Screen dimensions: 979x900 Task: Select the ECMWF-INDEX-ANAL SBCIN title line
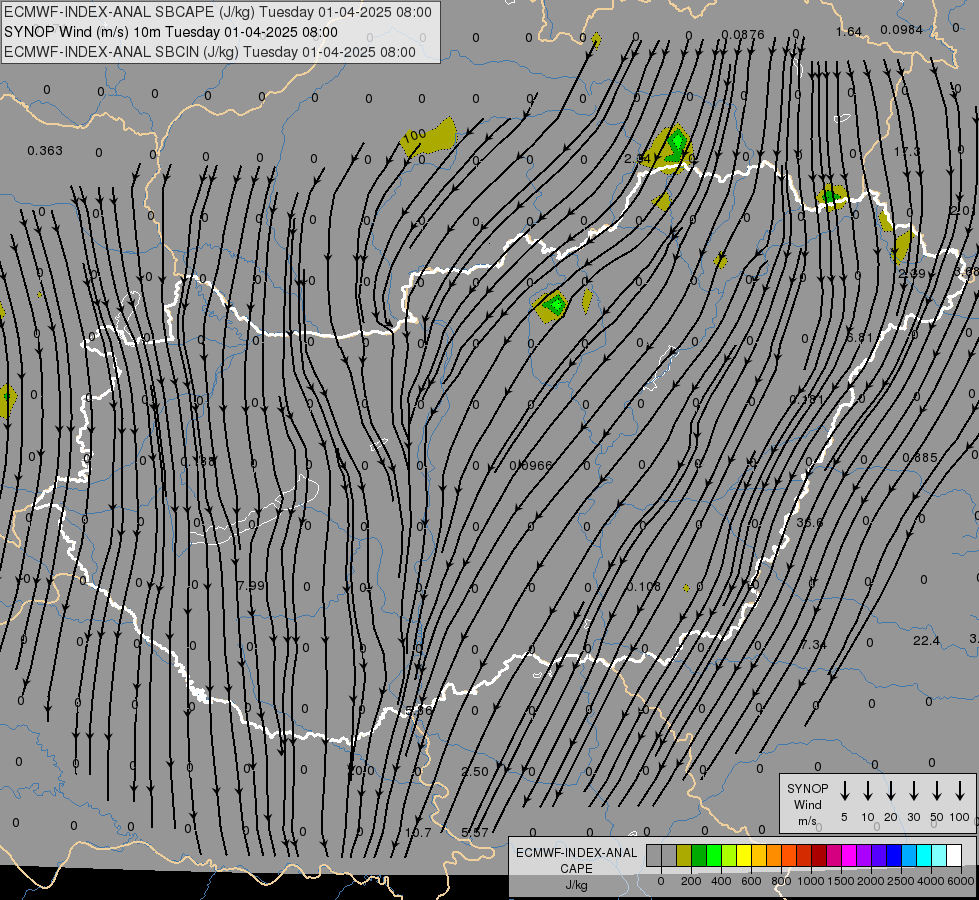tap(210, 52)
